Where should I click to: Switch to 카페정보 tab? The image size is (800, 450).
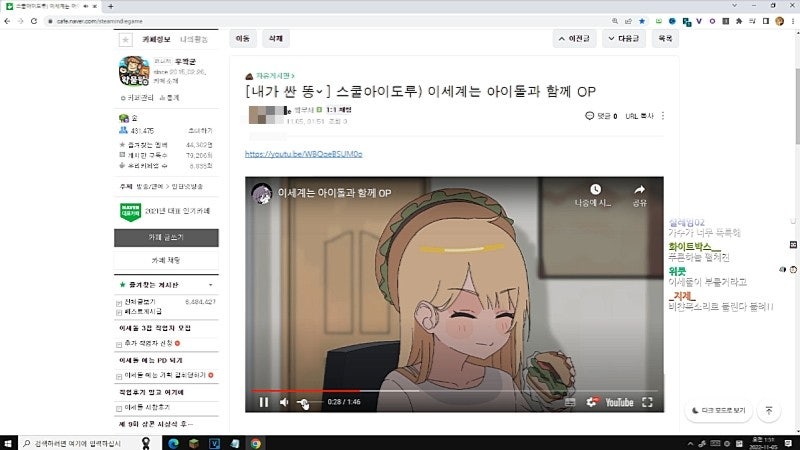[156, 39]
